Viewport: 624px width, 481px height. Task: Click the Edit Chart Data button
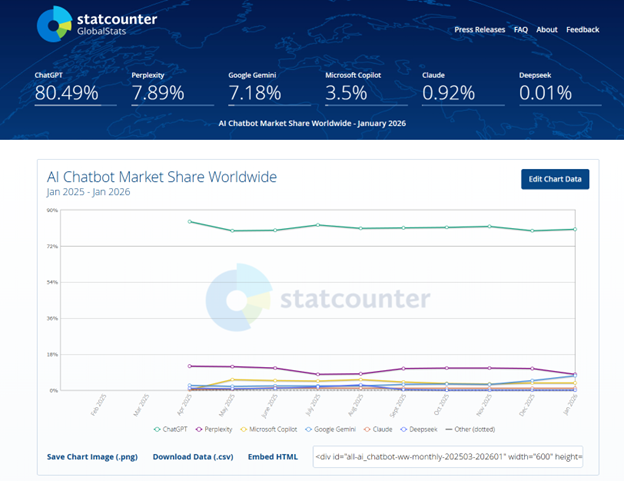(x=555, y=179)
